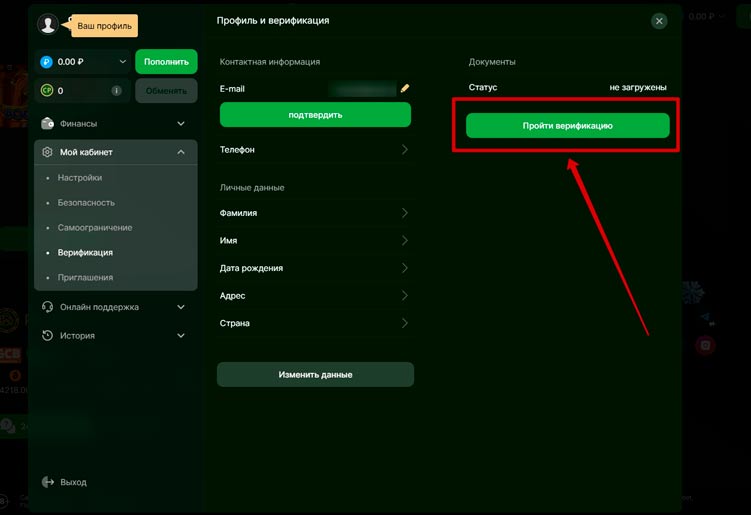Click the Пройти верификацию button
Screen dimensions: 751x515
[568, 126]
